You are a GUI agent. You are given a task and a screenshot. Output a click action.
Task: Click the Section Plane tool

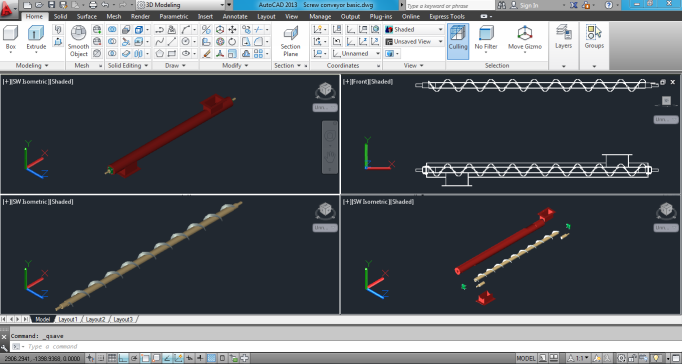pyautogui.click(x=290, y=41)
